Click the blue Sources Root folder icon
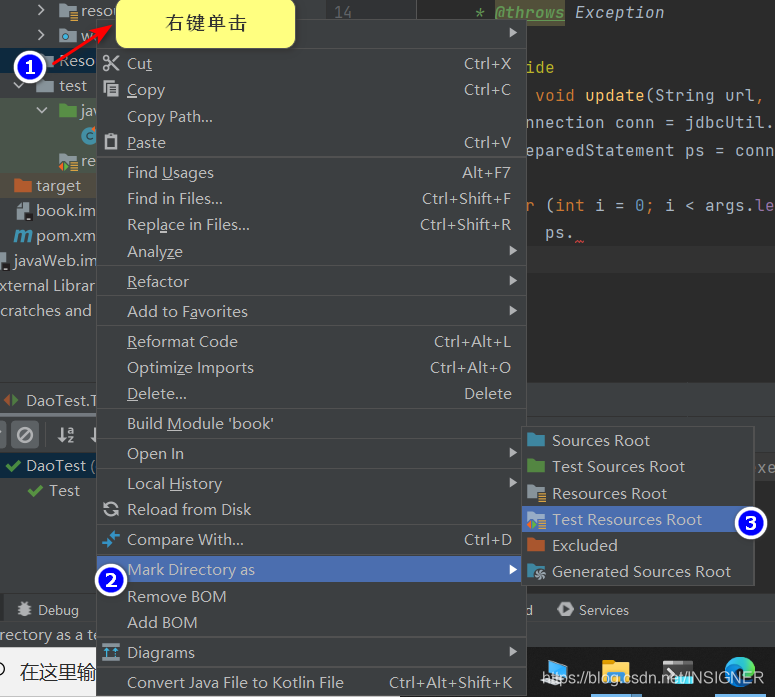This screenshot has width=775, height=697. coord(536,439)
